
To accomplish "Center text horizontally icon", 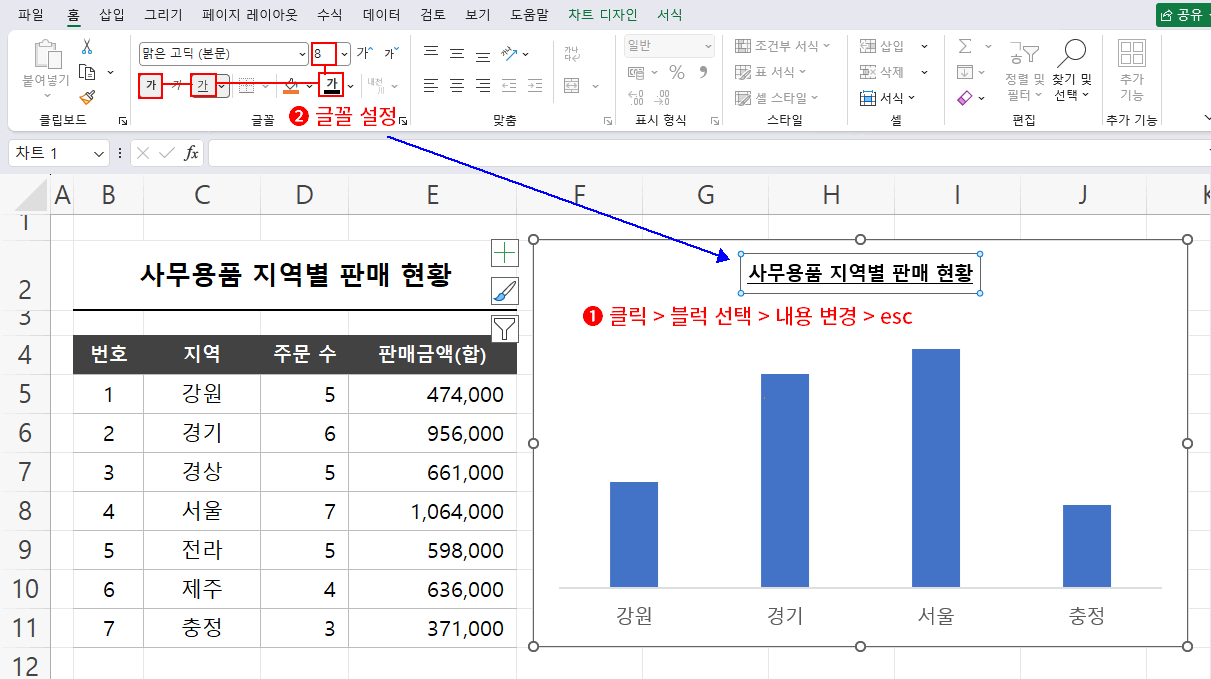I will tap(457, 85).
